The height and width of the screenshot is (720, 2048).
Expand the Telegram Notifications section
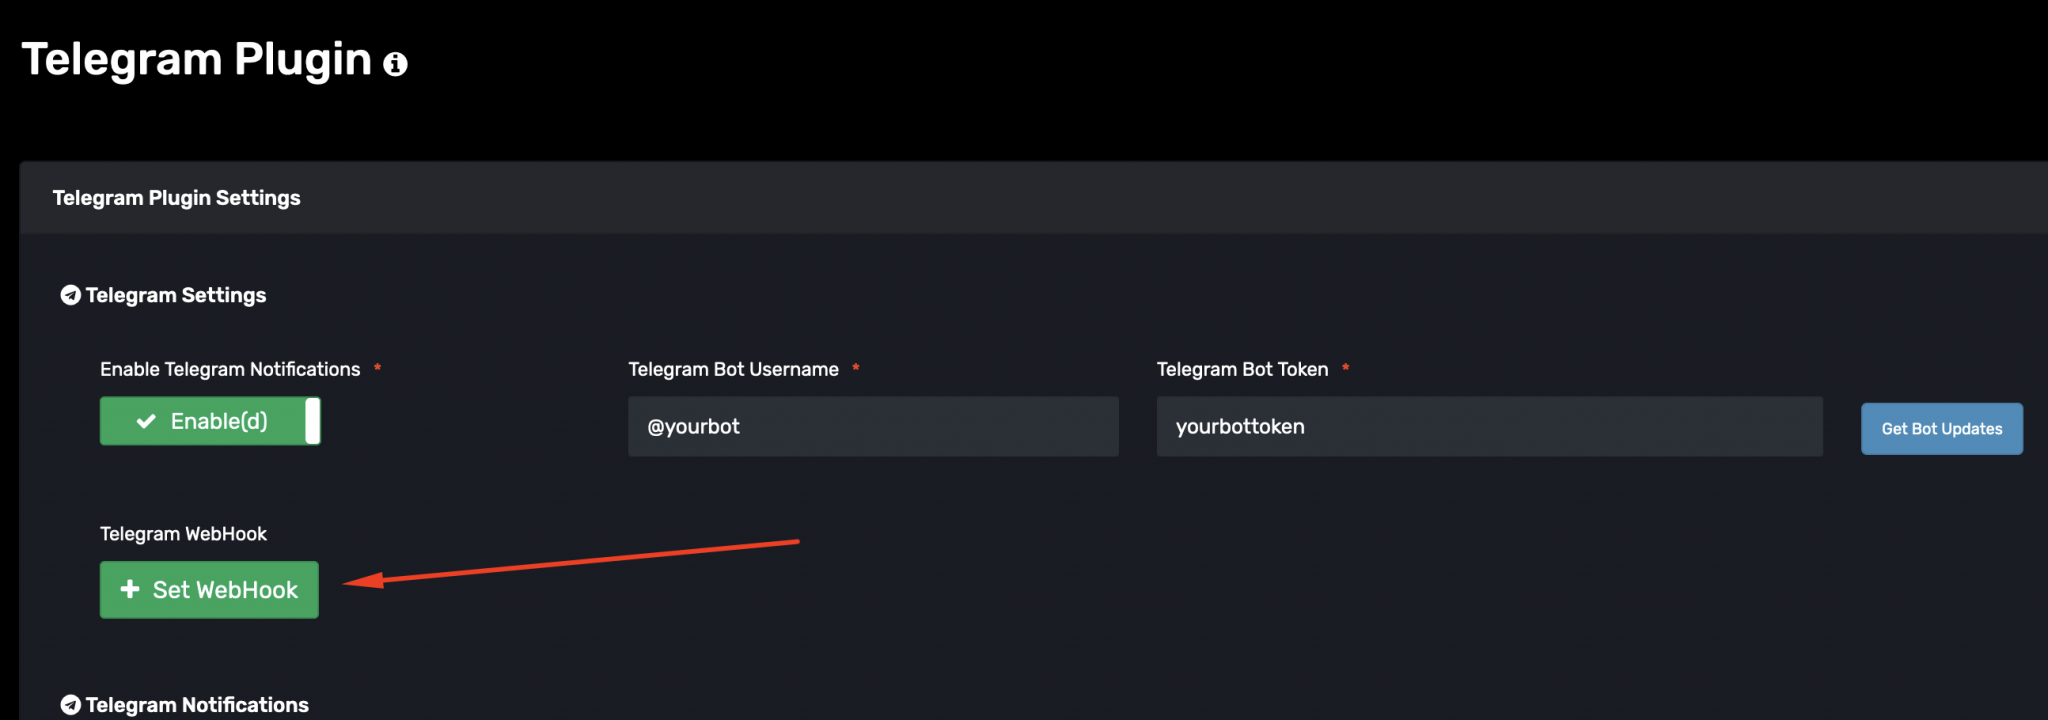(197, 704)
